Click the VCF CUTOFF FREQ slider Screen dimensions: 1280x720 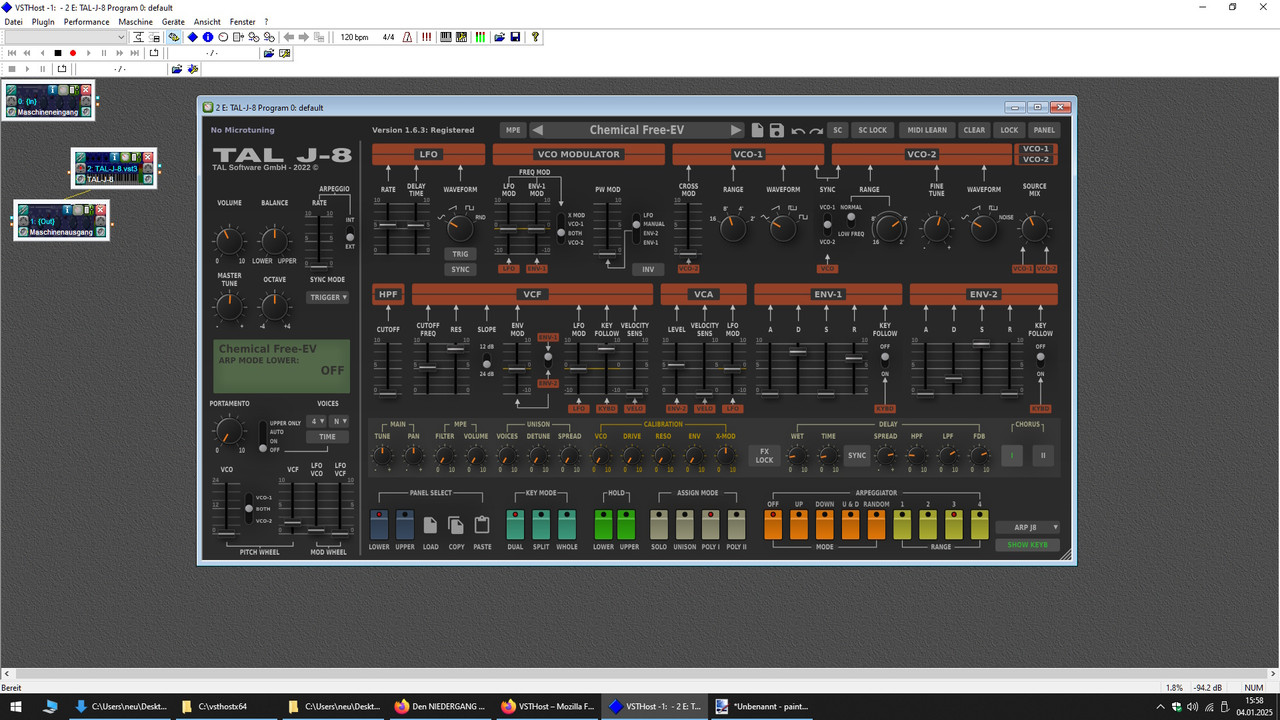(428, 368)
